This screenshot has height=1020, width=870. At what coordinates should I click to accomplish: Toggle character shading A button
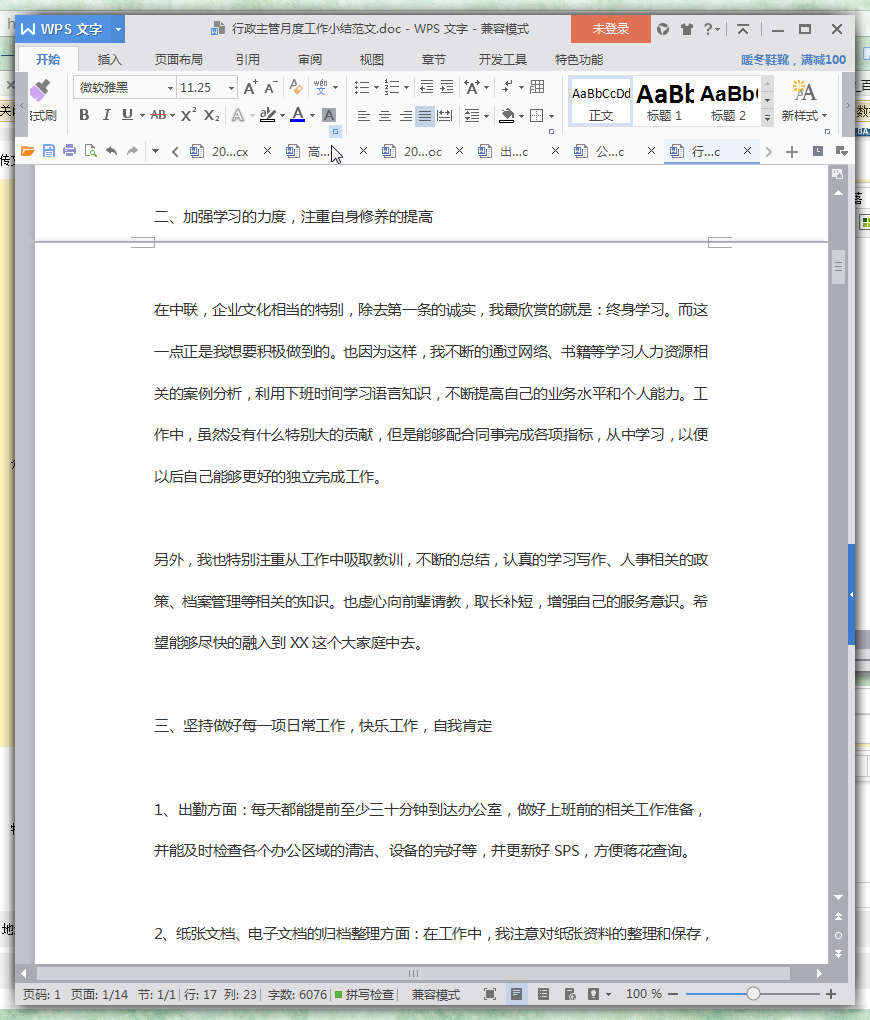click(329, 115)
